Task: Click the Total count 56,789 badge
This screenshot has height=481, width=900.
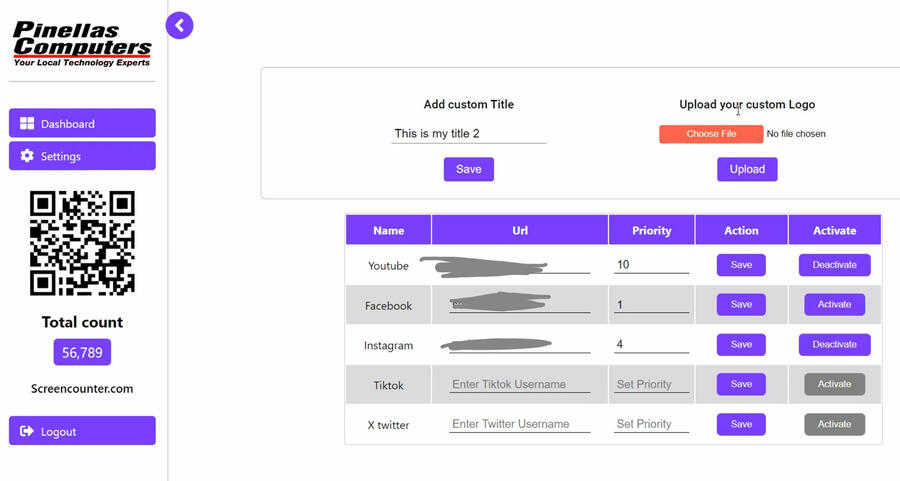Action: [x=82, y=352]
